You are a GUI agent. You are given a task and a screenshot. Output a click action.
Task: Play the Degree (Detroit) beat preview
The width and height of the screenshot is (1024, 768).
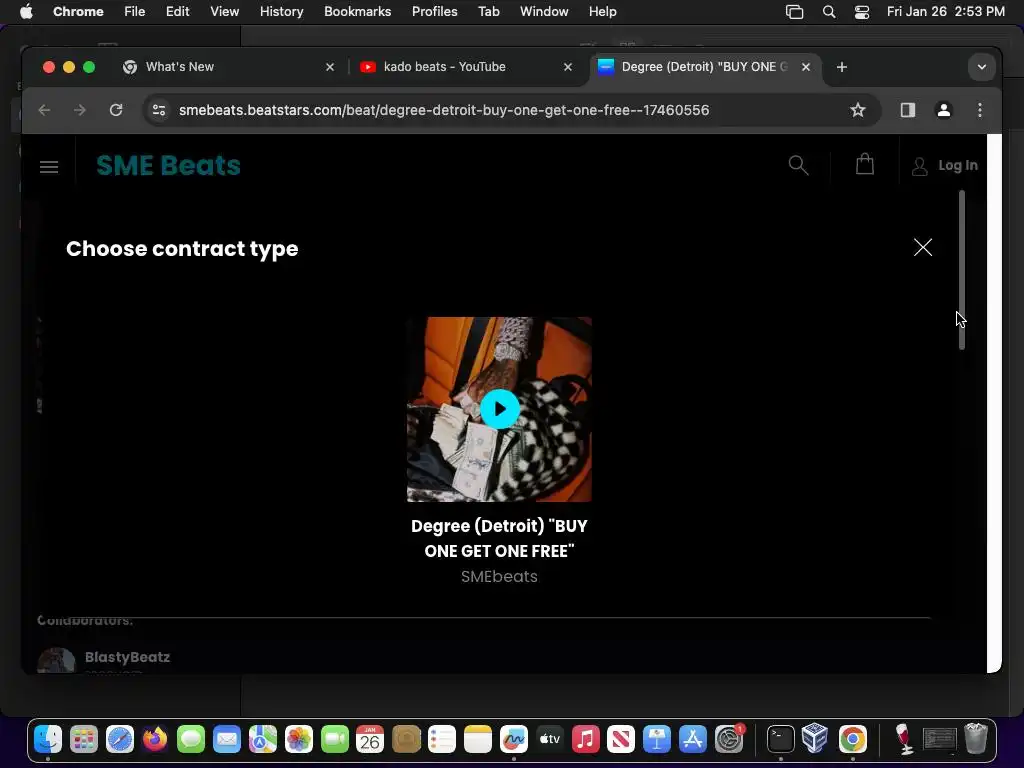coord(500,409)
